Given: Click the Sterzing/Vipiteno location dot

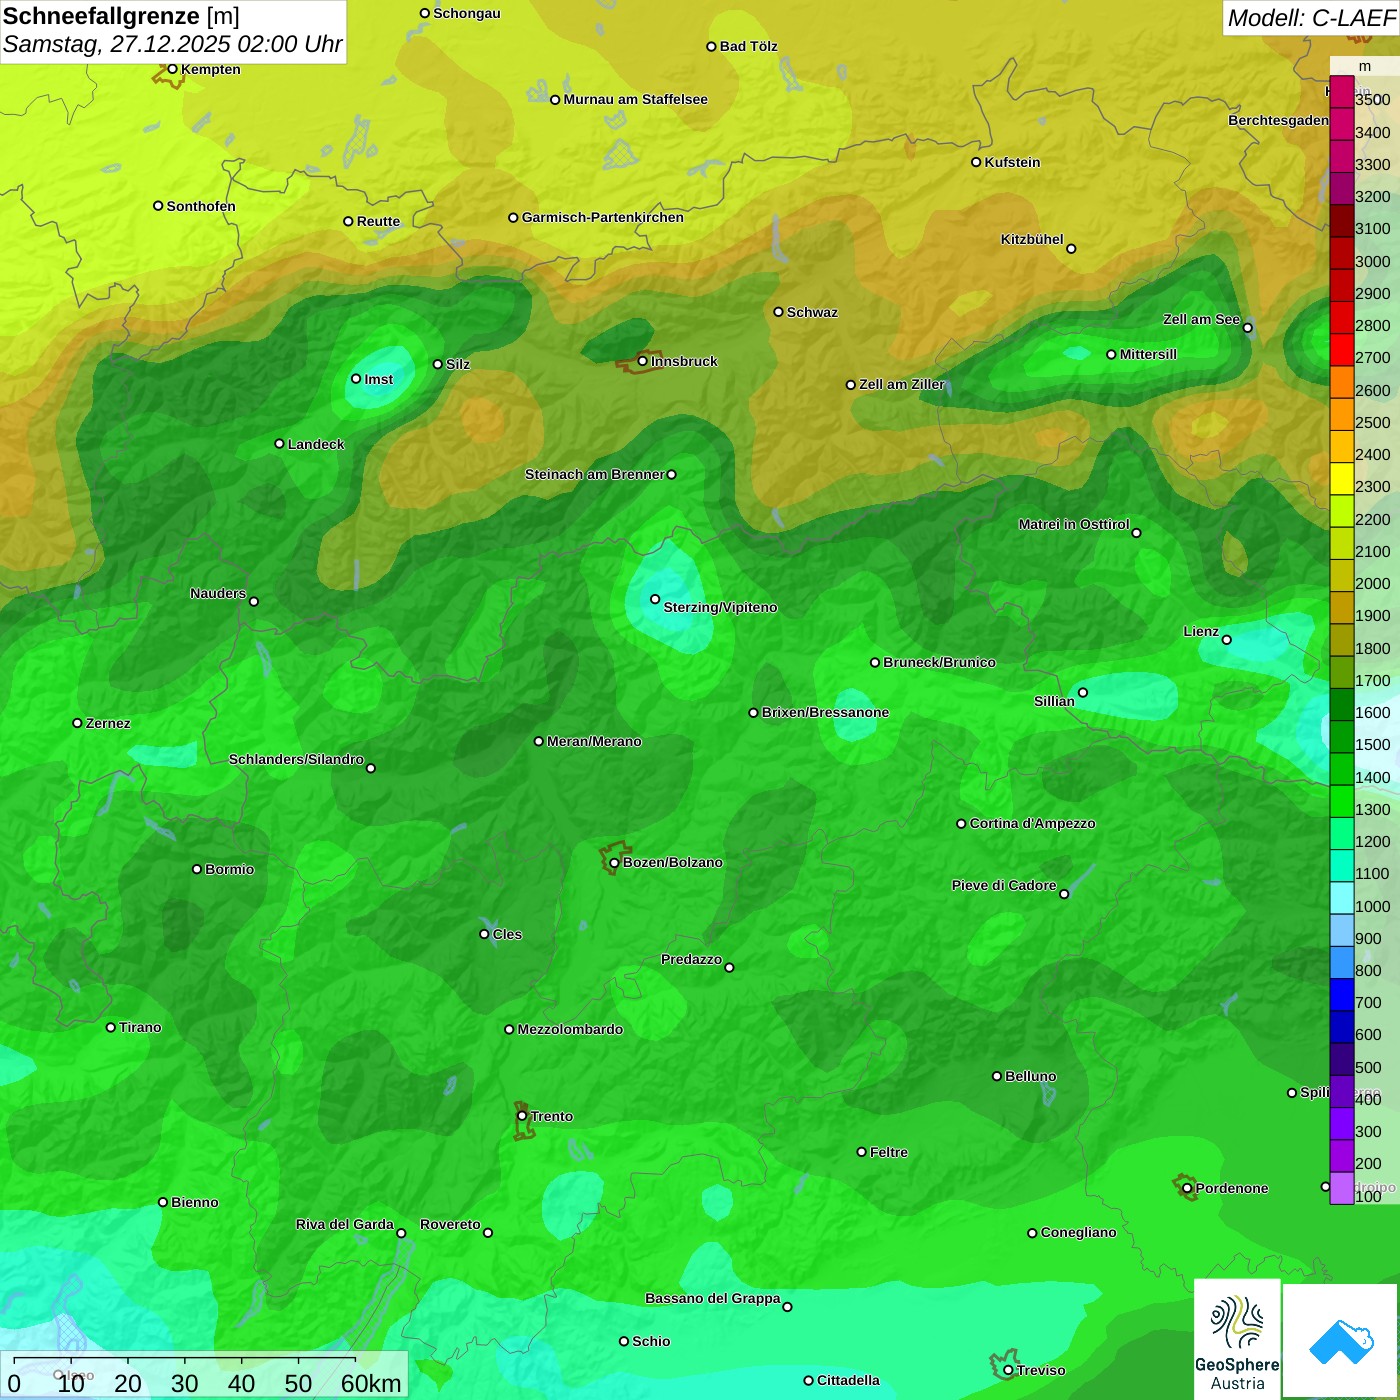Looking at the screenshot, I should pos(655,600).
